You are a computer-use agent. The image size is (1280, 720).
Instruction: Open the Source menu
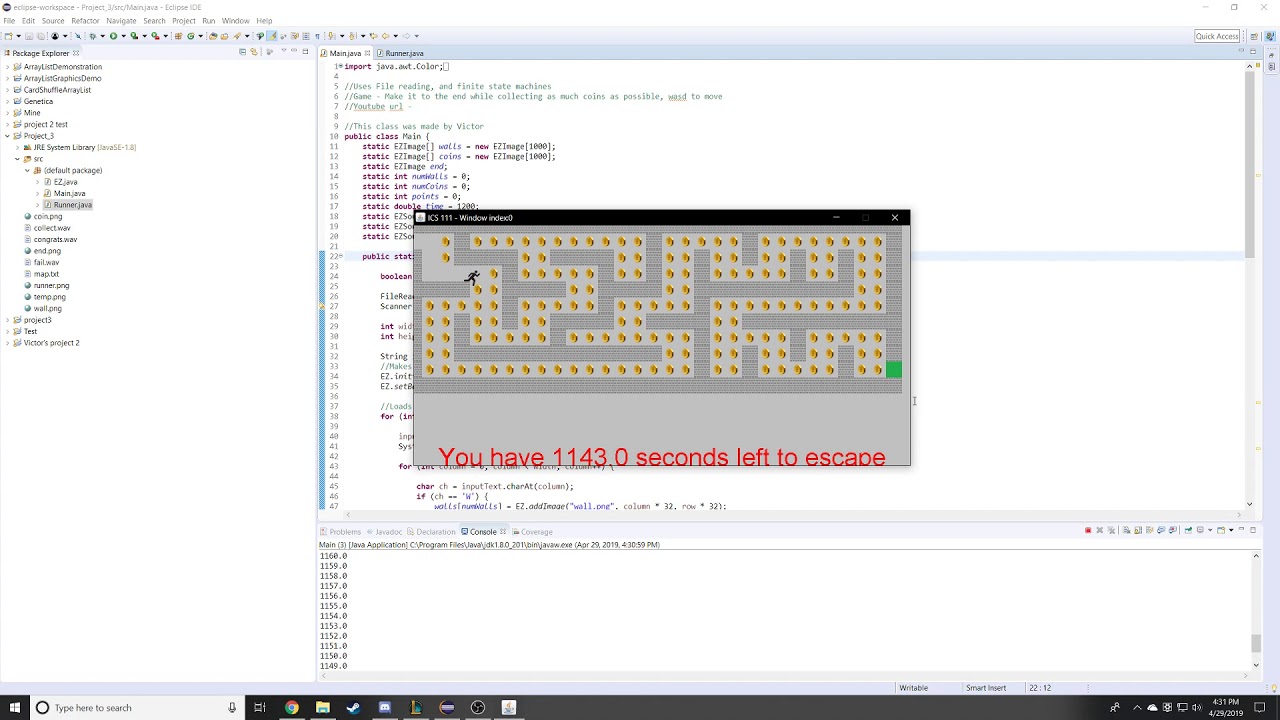53,20
